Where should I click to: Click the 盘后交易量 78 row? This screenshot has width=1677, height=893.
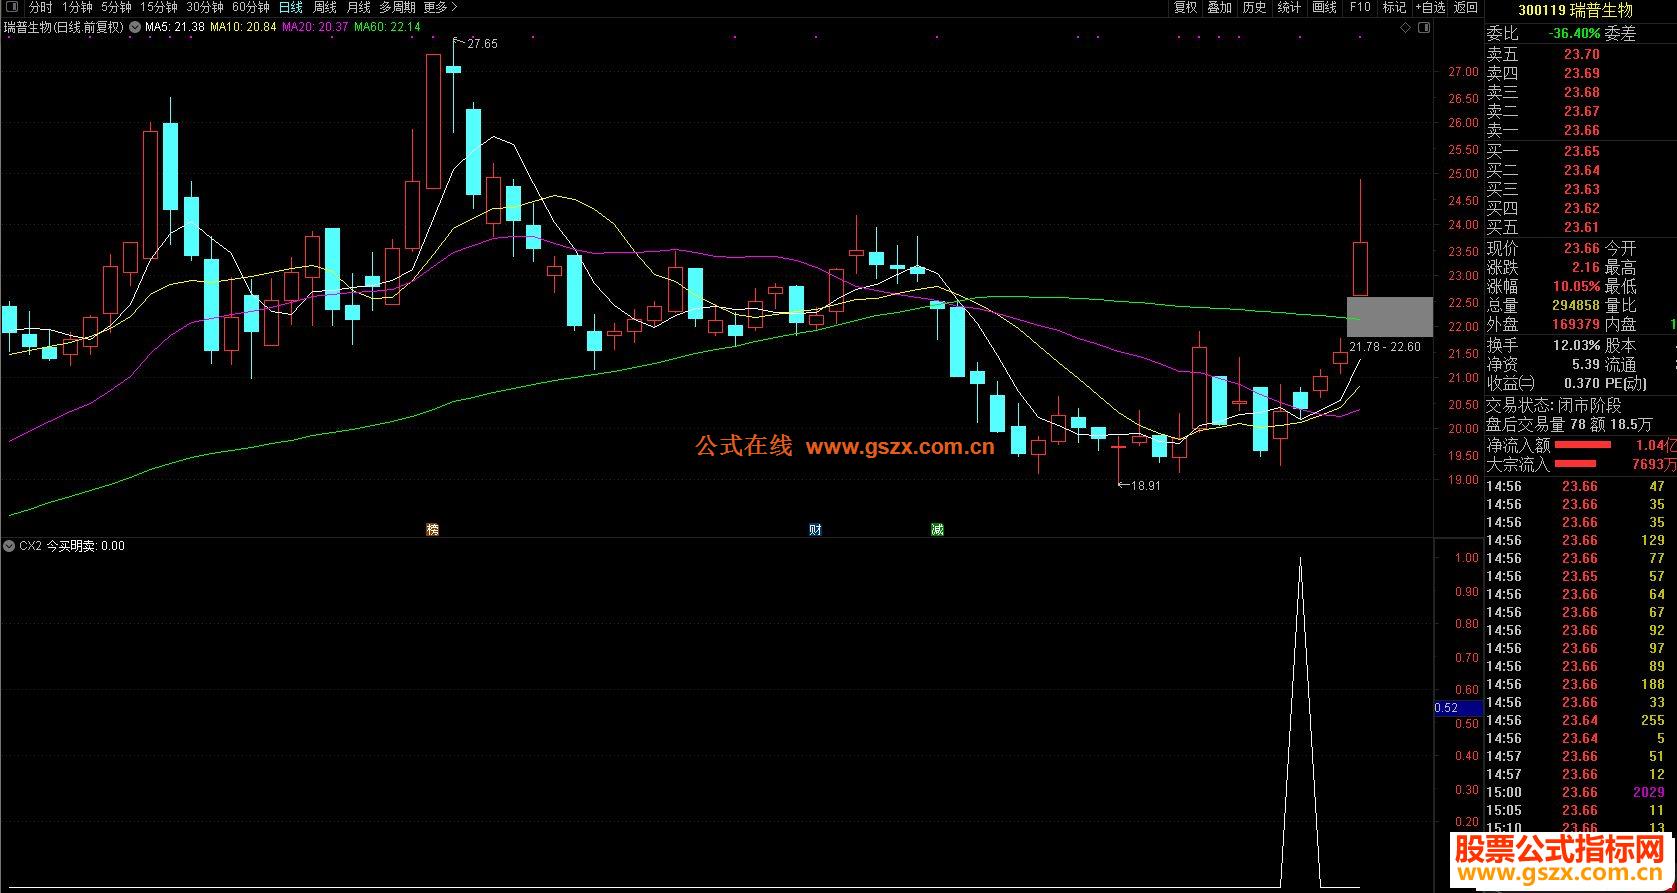click(1569, 424)
